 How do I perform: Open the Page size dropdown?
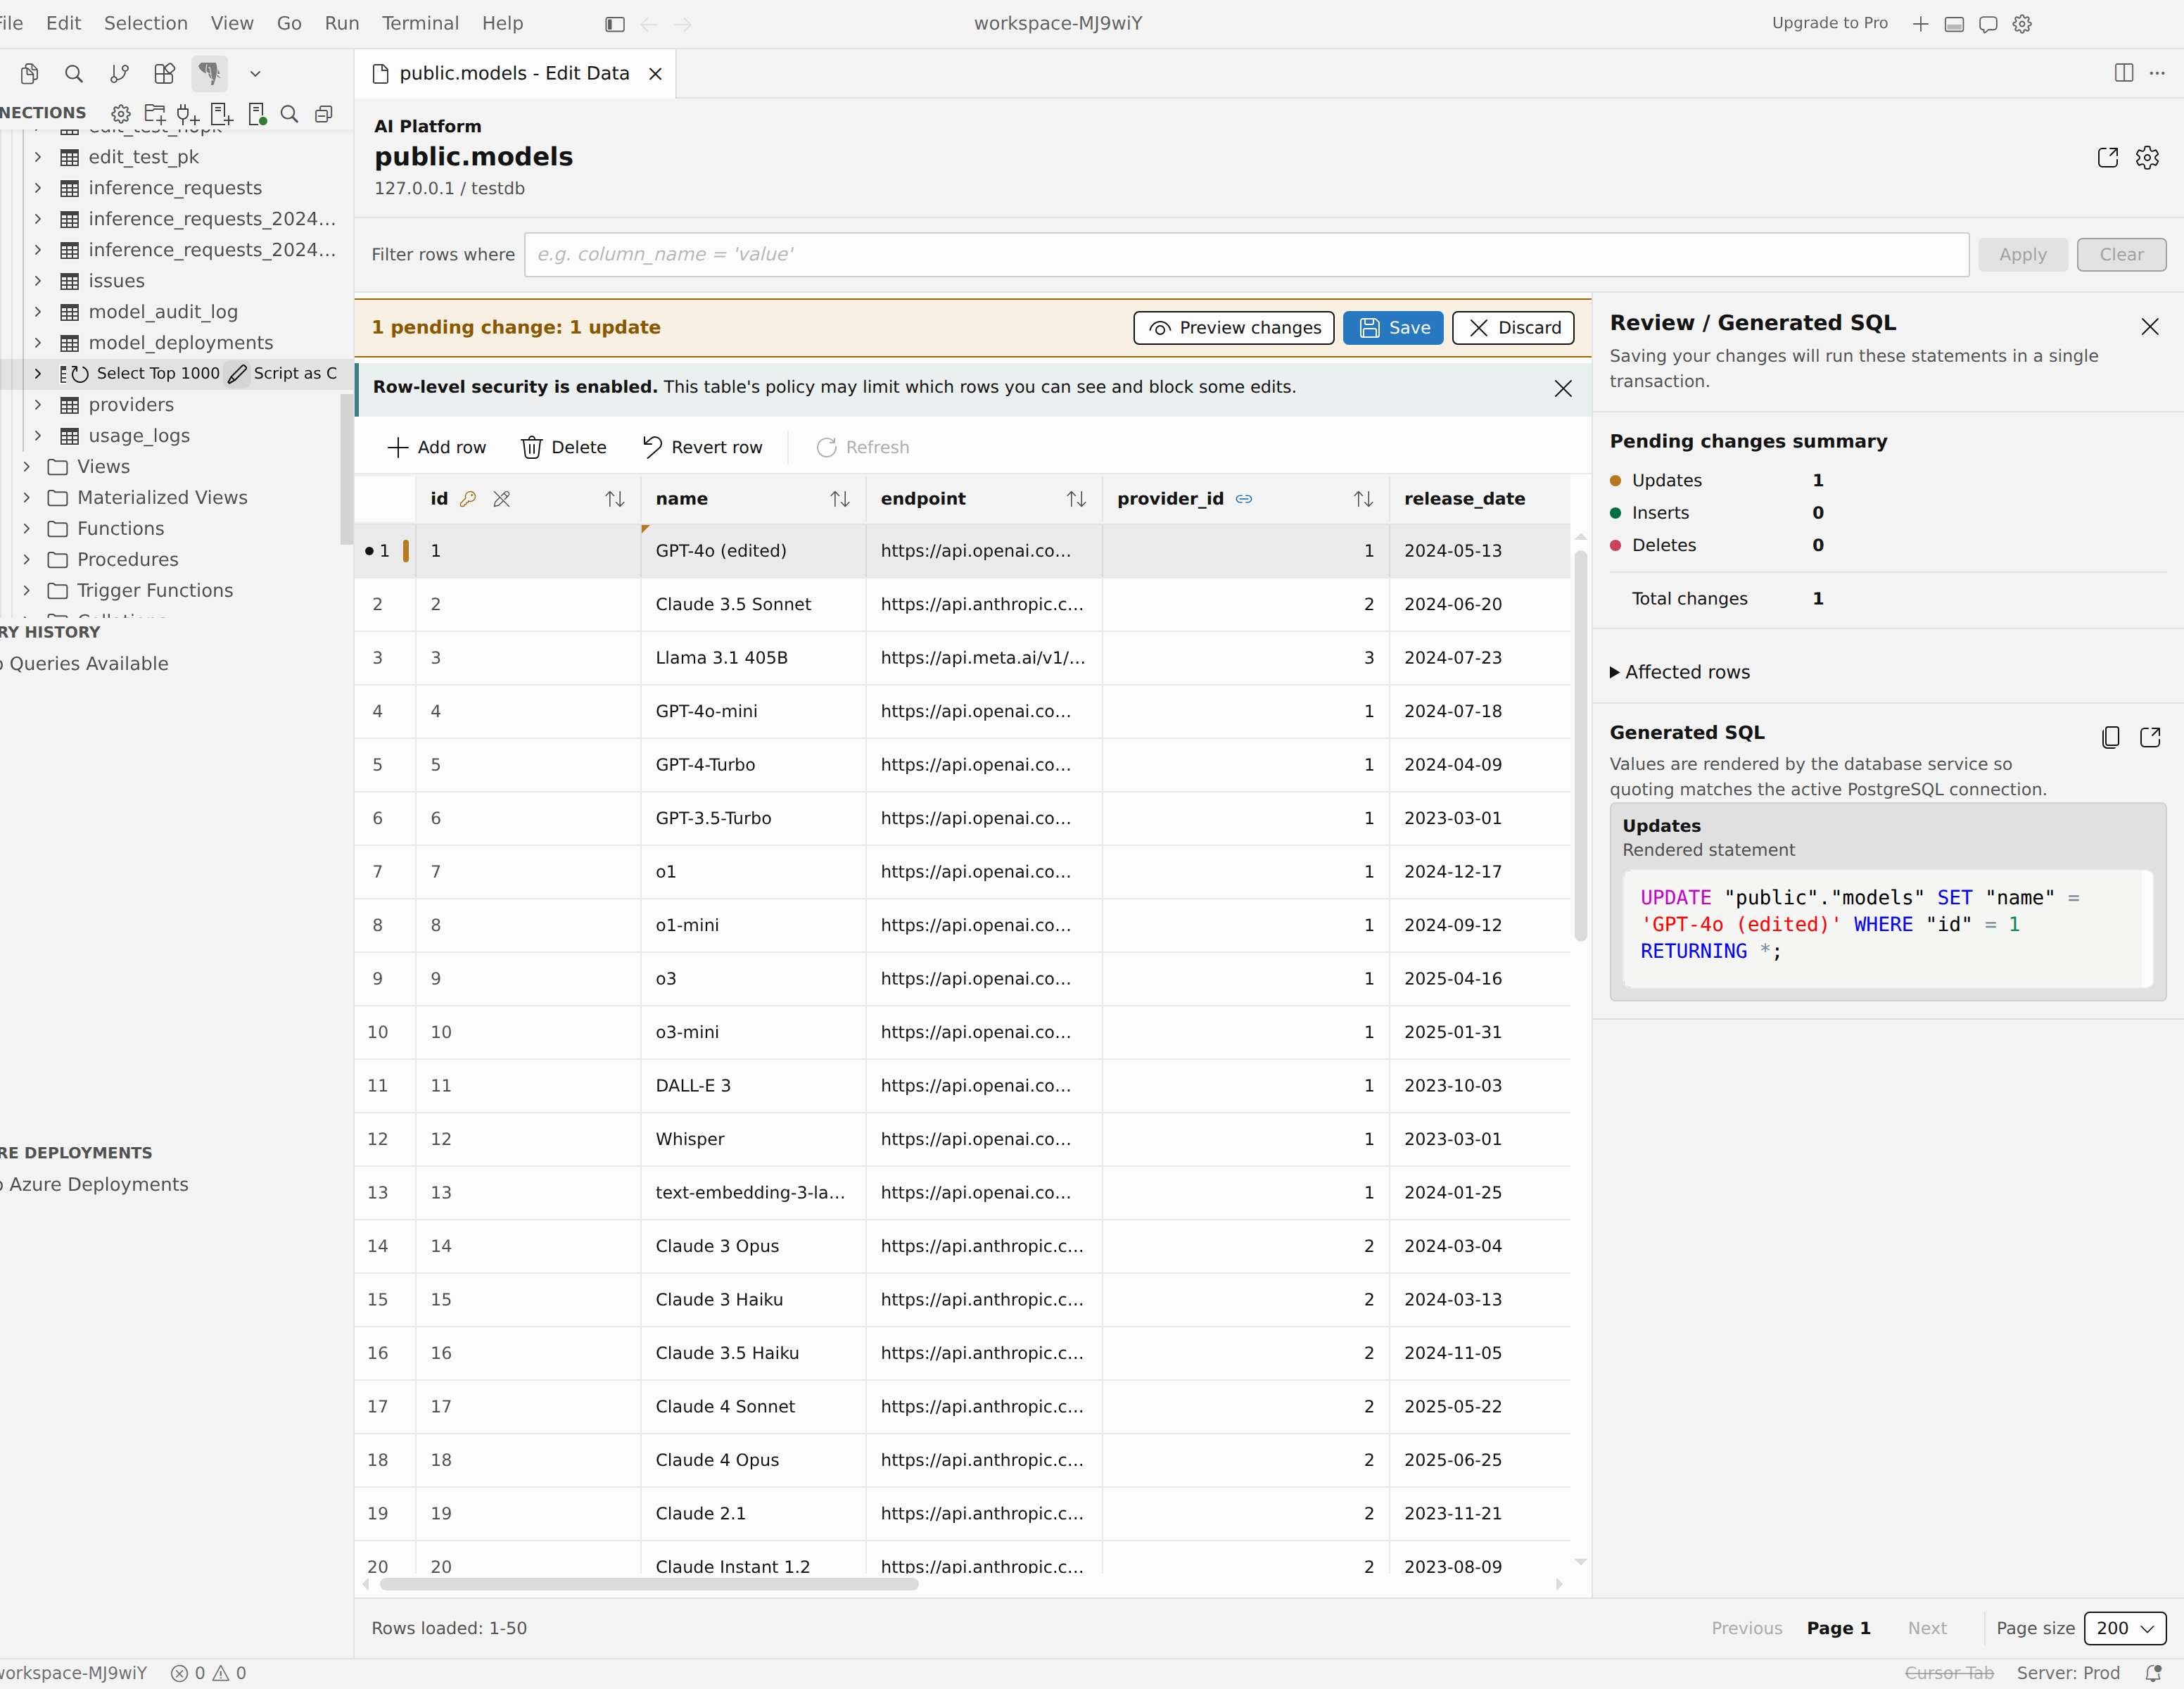(2125, 1628)
